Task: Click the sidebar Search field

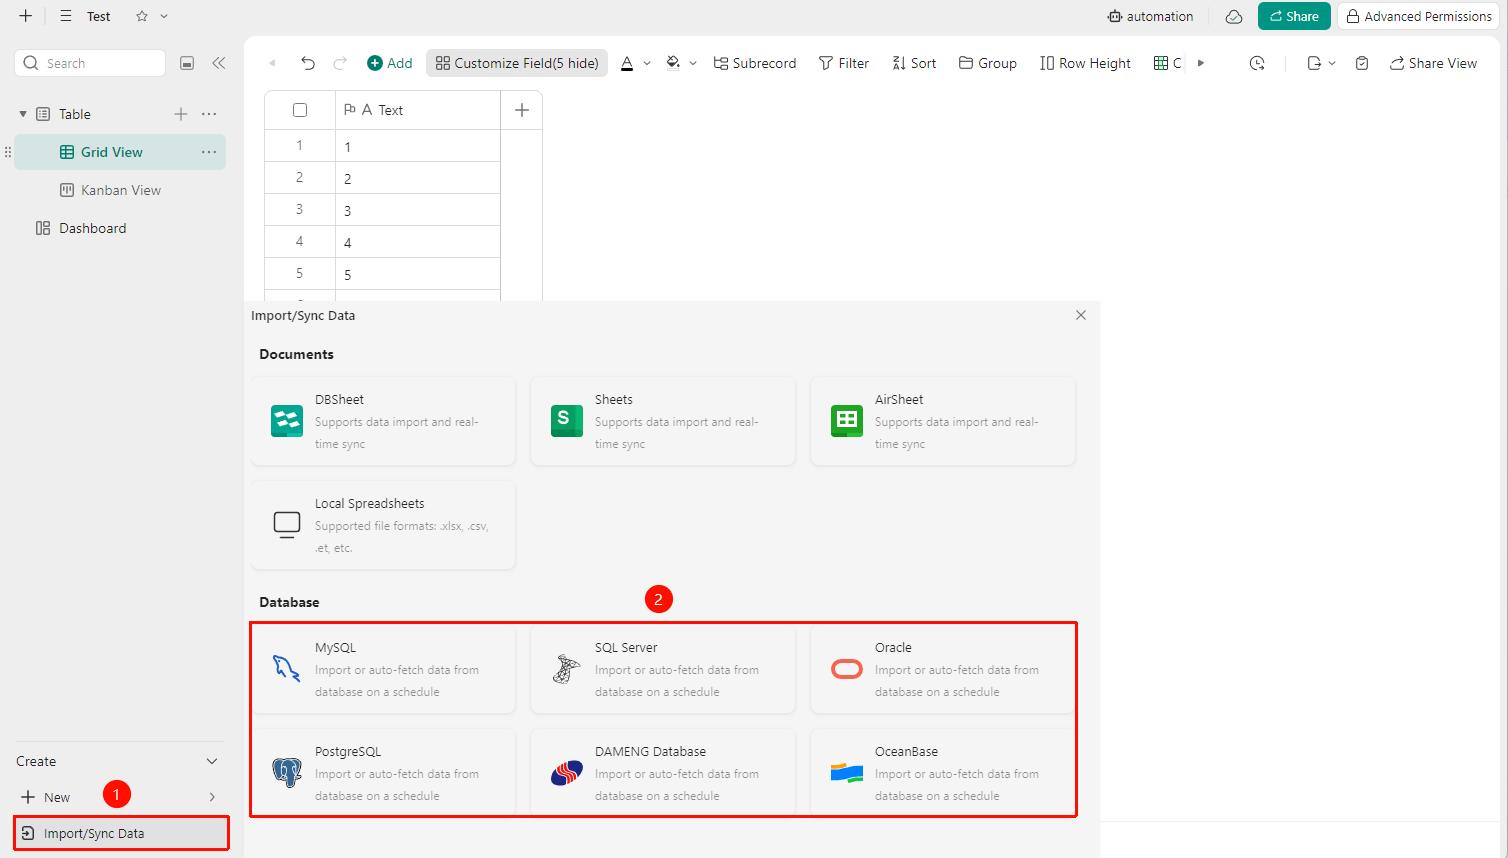Action: click(x=90, y=63)
